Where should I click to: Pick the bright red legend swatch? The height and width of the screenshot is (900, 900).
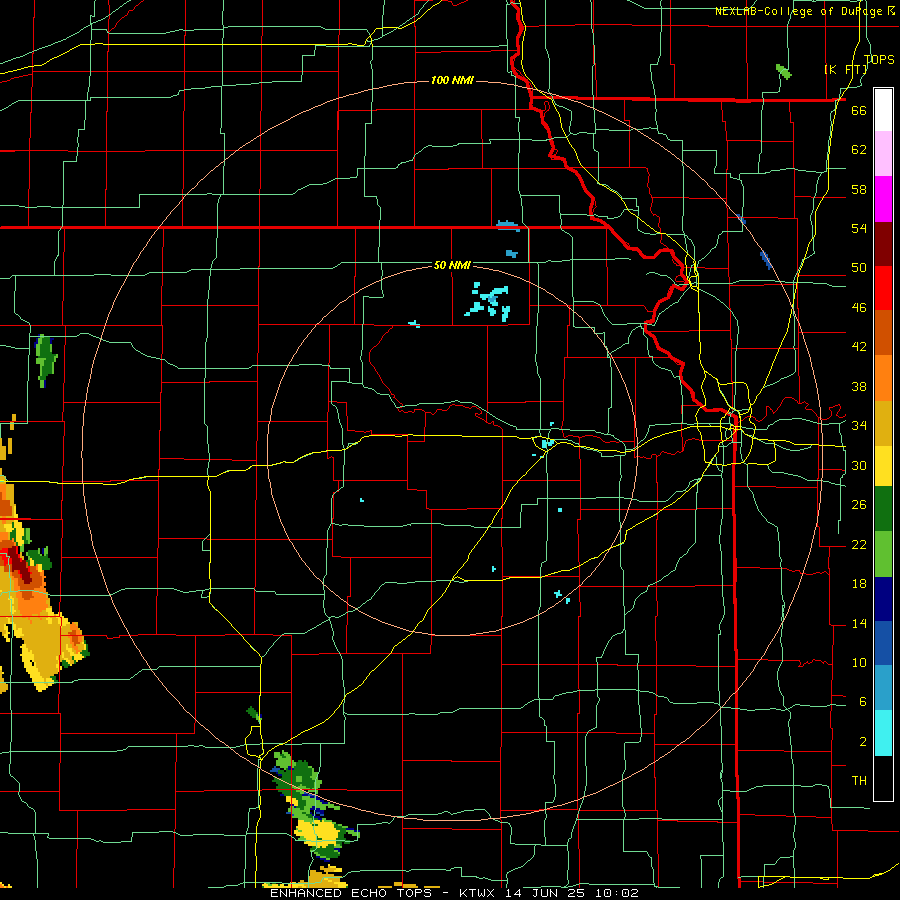(883, 288)
